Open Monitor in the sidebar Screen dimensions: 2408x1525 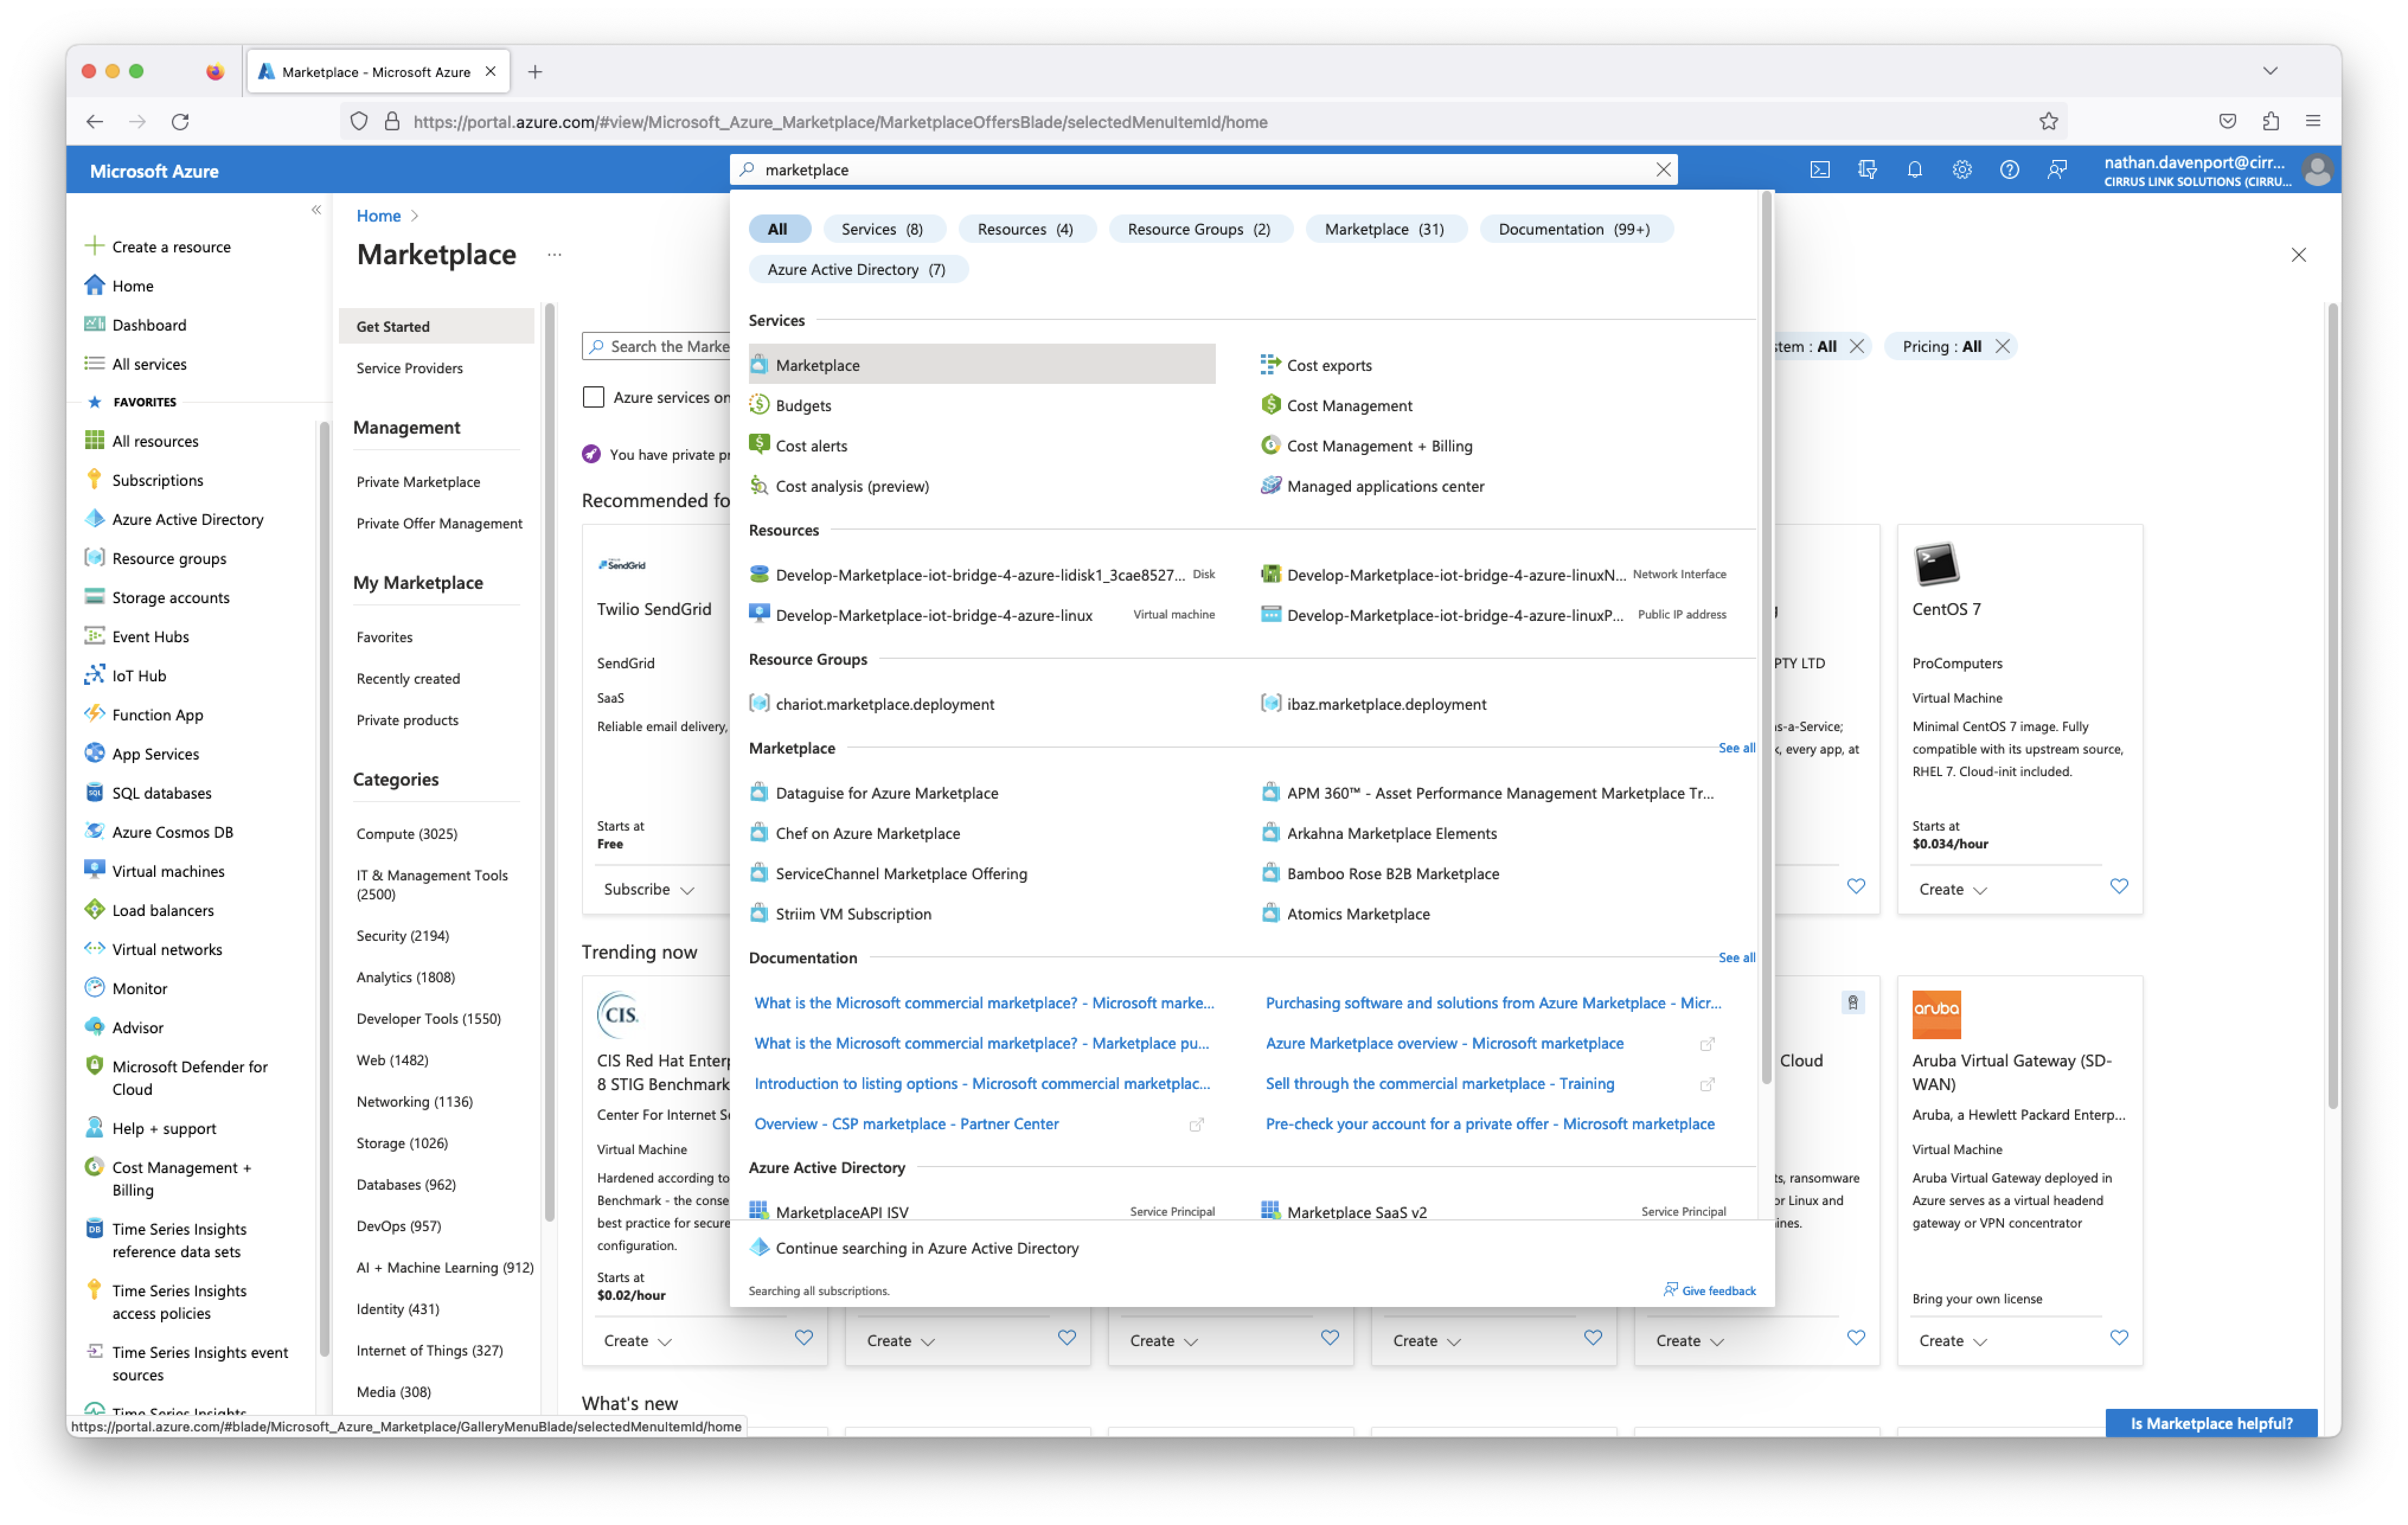pos(139,988)
